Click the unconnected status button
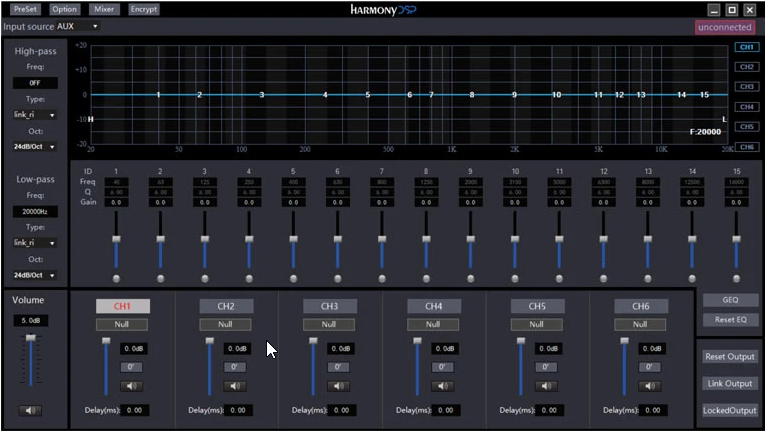 (725, 27)
